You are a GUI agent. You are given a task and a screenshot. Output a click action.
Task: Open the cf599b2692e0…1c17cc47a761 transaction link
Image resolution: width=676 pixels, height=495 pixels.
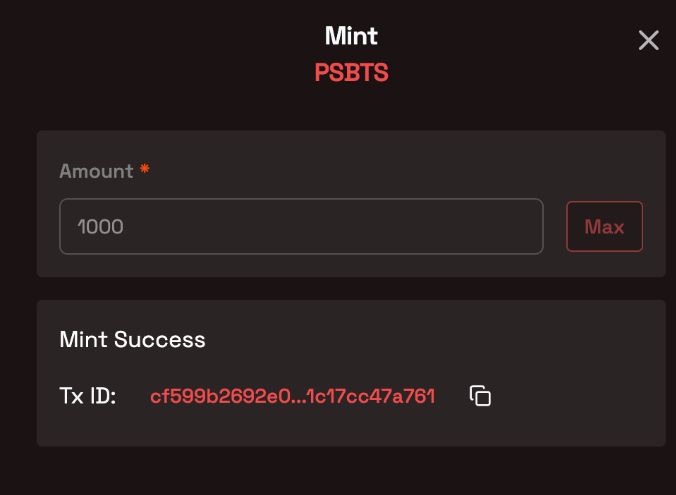click(x=292, y=396)
